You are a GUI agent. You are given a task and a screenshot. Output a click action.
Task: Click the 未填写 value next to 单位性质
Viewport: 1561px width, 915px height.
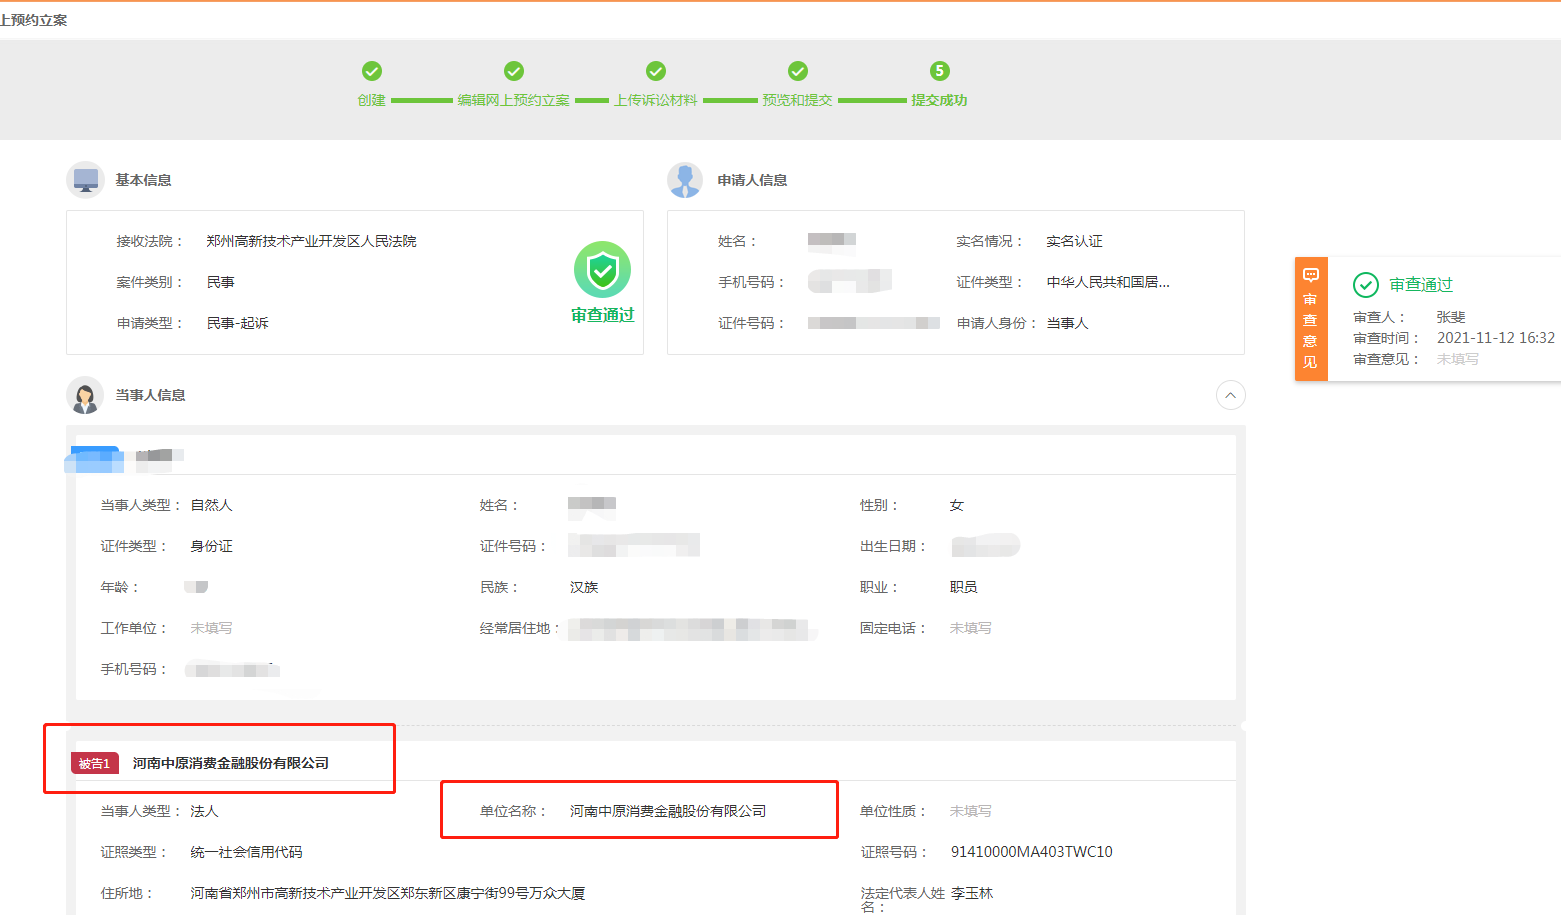tap(971, 811)
